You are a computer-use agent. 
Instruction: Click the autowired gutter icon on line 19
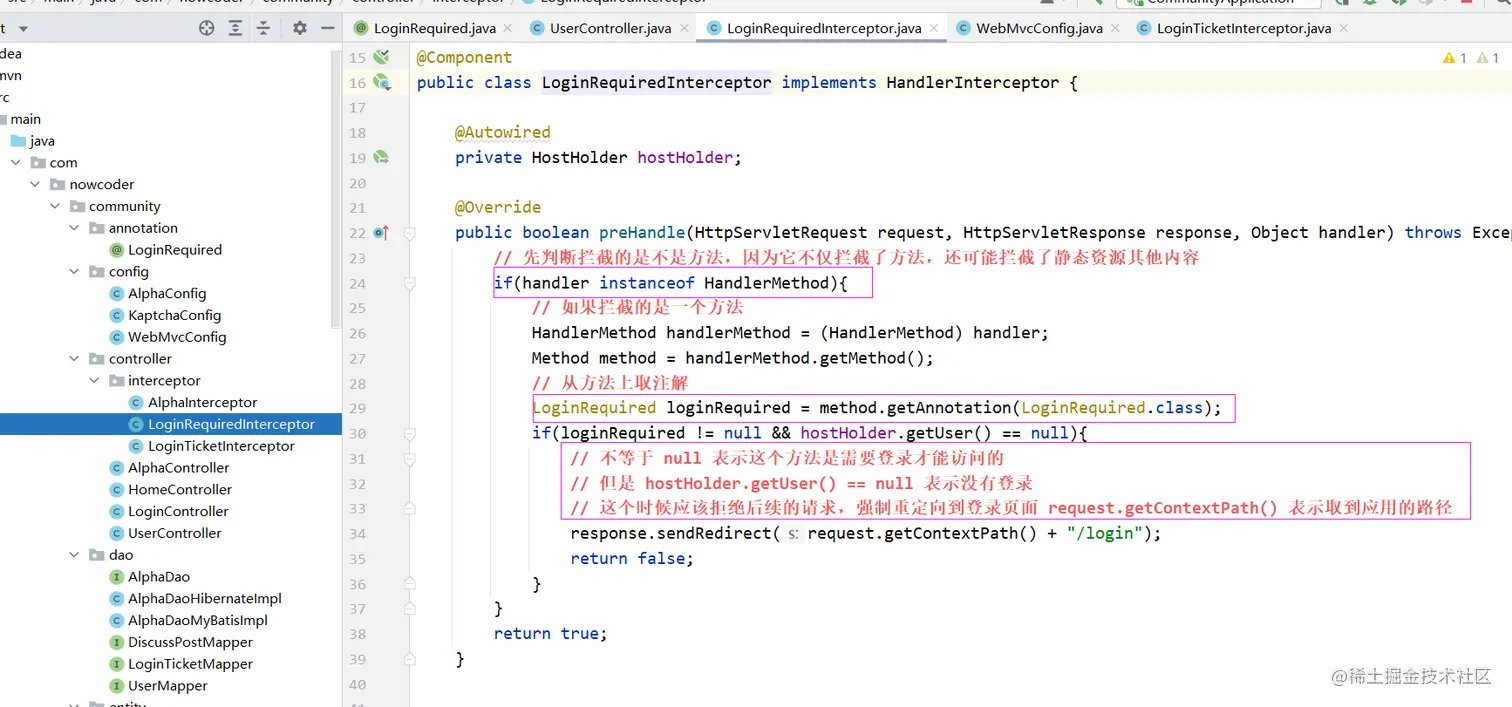[x=381, y=157]
